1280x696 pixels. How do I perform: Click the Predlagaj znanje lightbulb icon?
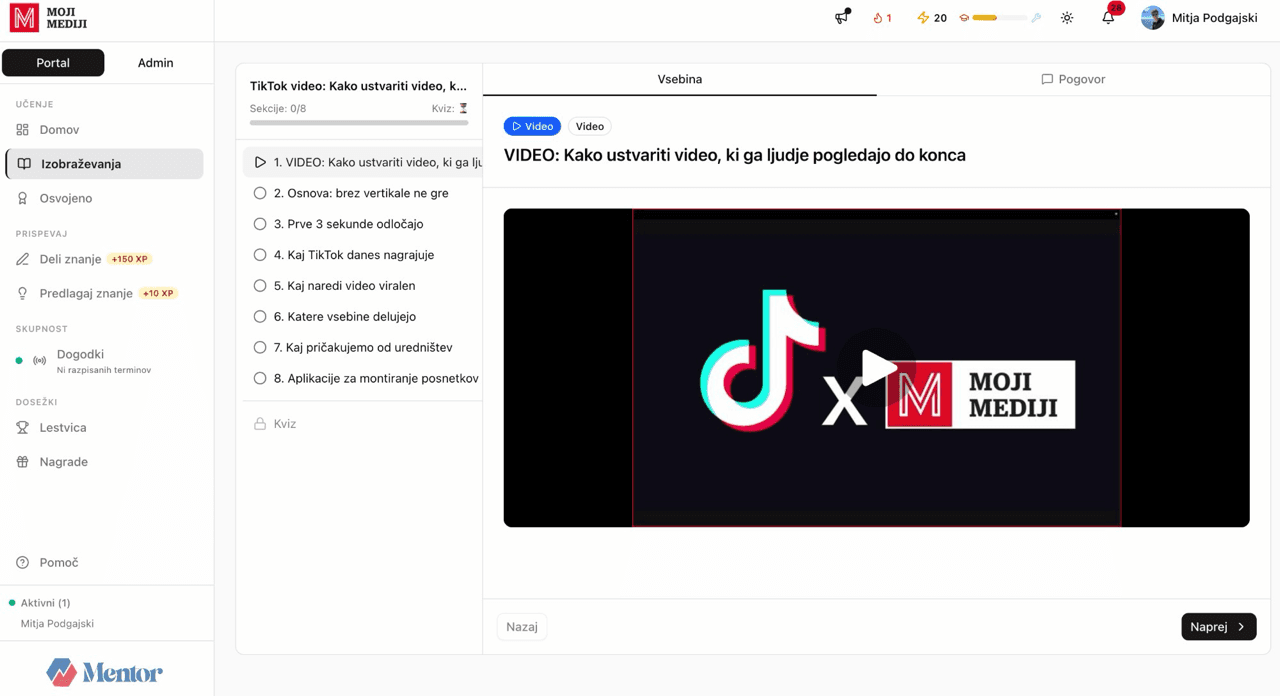click(x=23, y=294)
